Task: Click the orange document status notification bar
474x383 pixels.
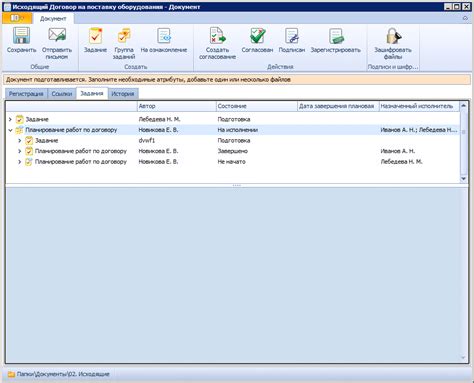Action: (237, 80)
